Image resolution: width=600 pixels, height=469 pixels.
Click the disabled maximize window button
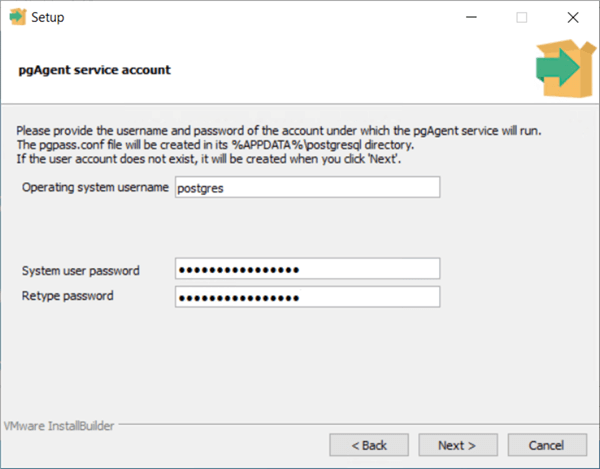pos(521,17)
